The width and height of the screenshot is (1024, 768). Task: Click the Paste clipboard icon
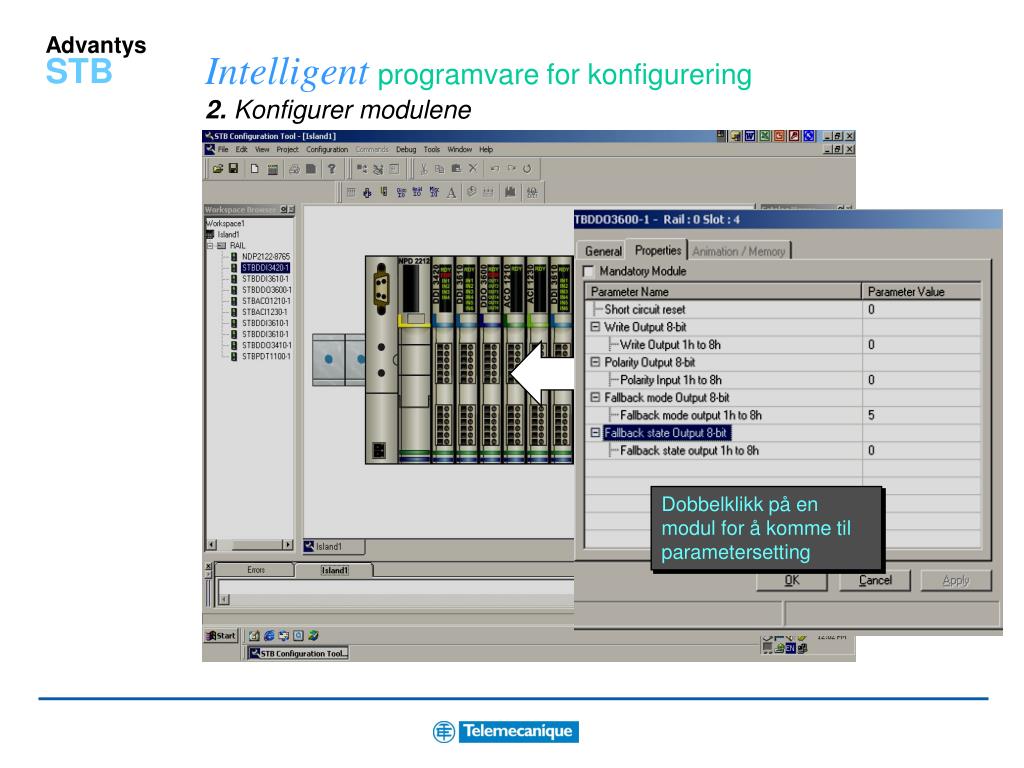click(x=456, y=168)
